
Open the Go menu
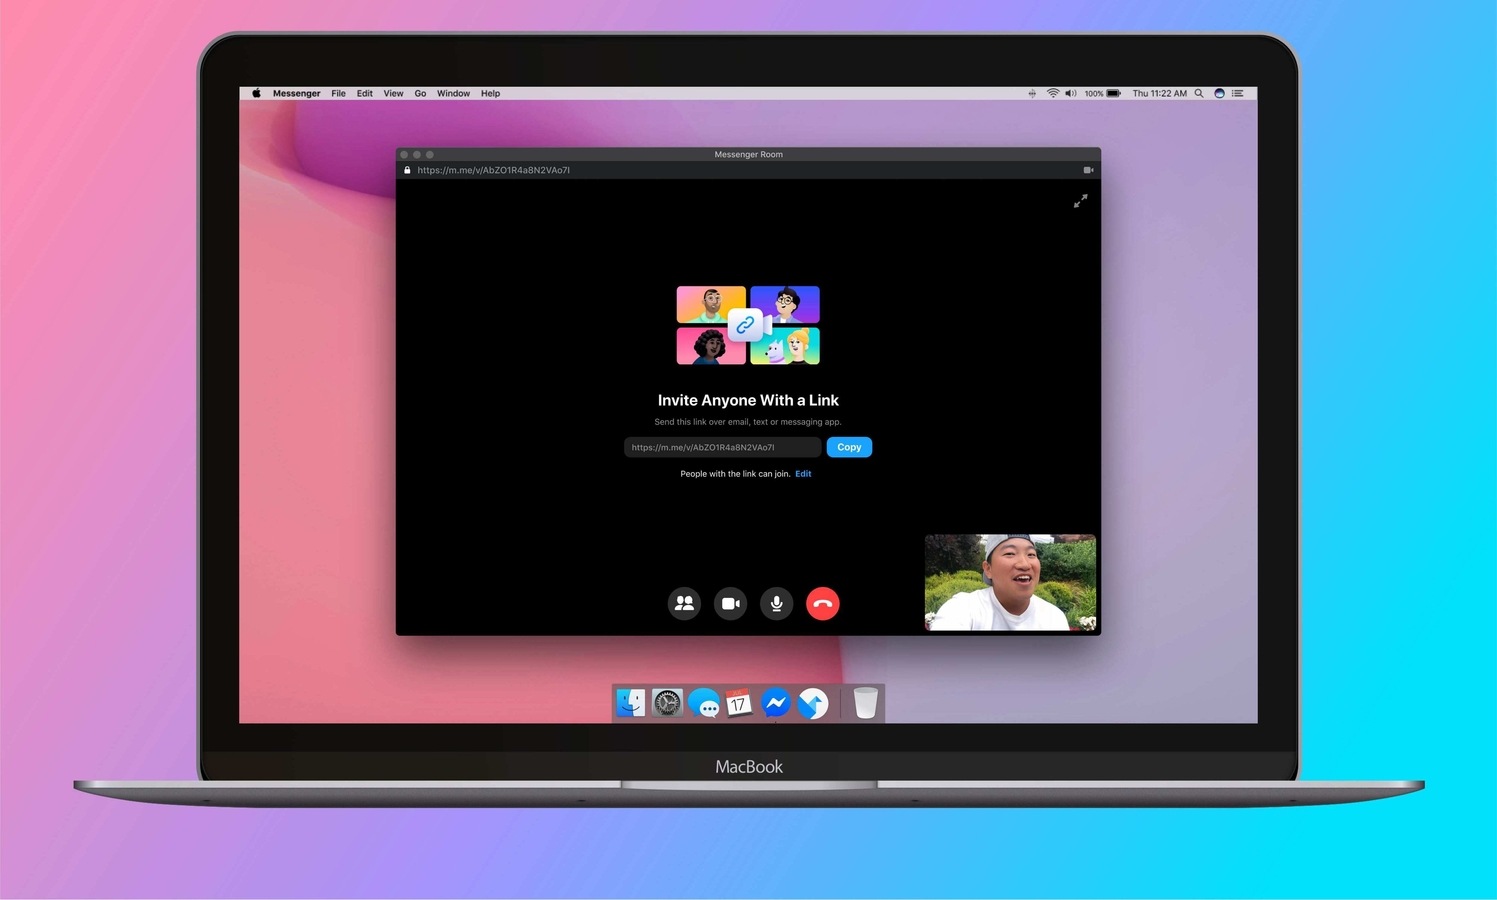click(420, 93)
